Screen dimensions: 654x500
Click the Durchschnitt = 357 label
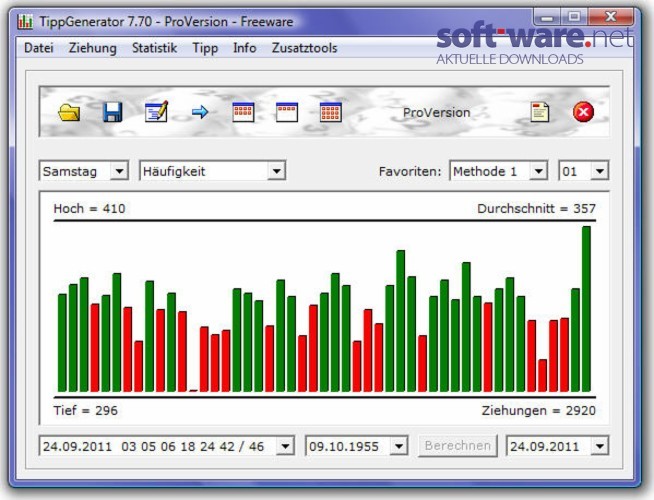tap(536, 208)
